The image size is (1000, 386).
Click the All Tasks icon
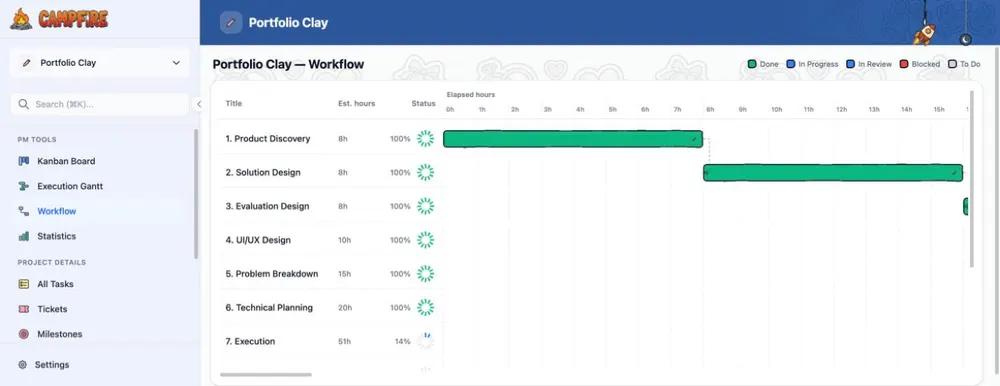[x=24, y=284]
